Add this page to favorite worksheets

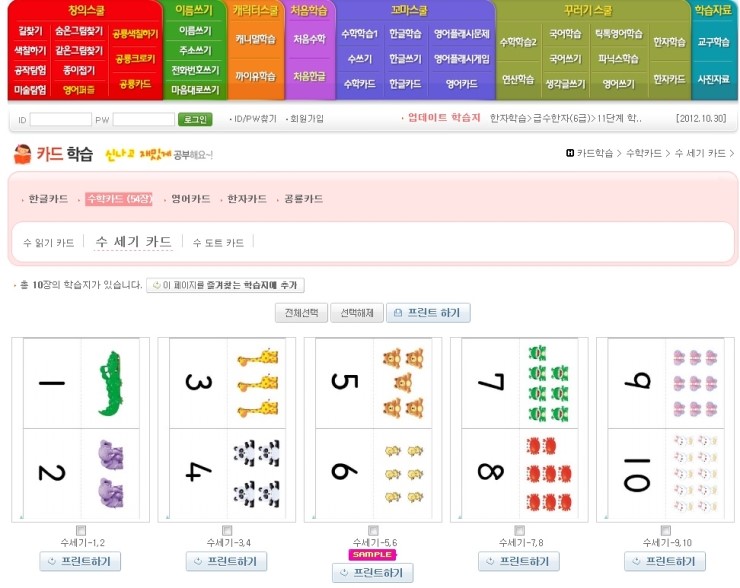coord(225,285)
